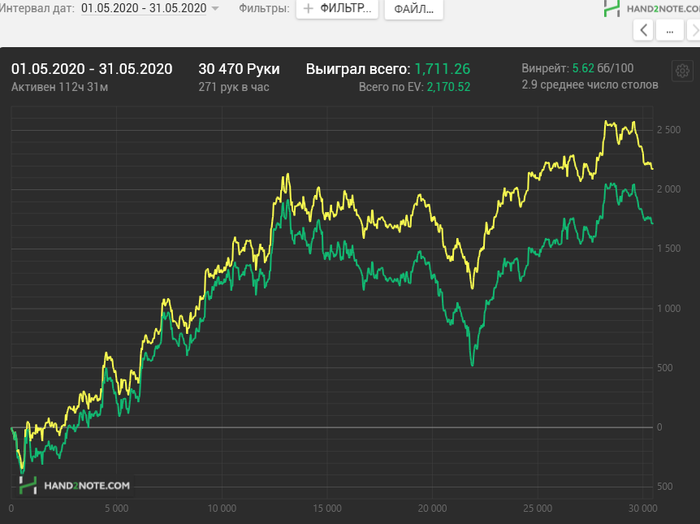Click the activity text Активен 112ч 31м

(x=60, y=87)
